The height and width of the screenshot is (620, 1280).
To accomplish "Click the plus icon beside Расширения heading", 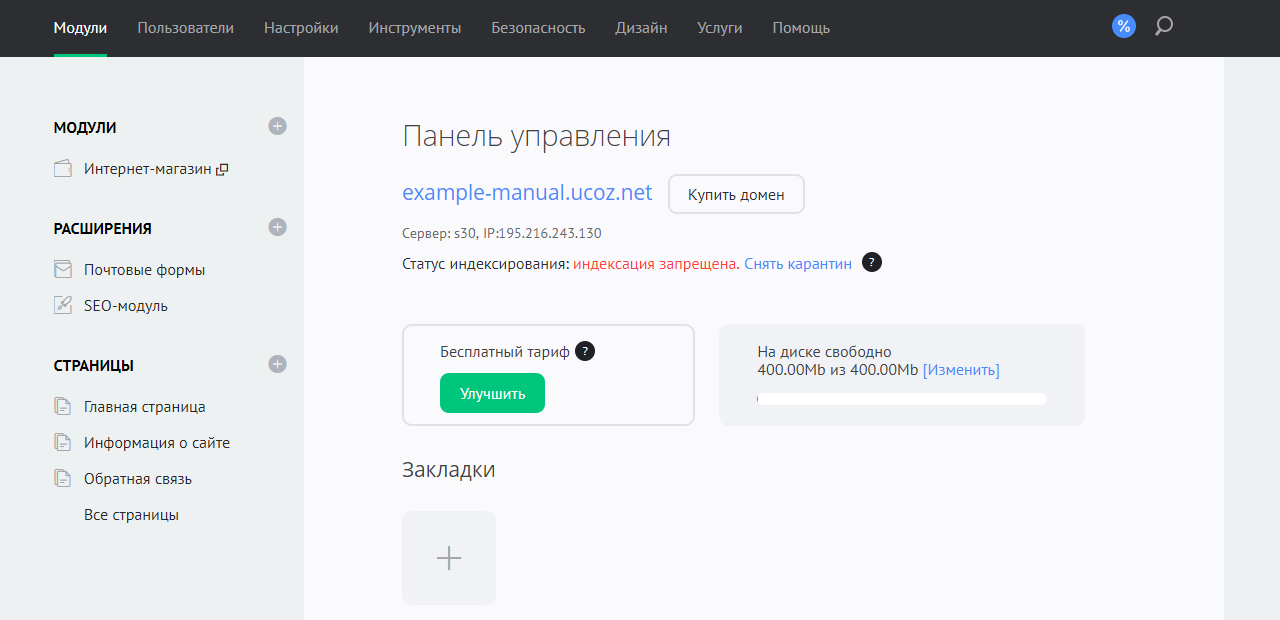I will 278,227.
